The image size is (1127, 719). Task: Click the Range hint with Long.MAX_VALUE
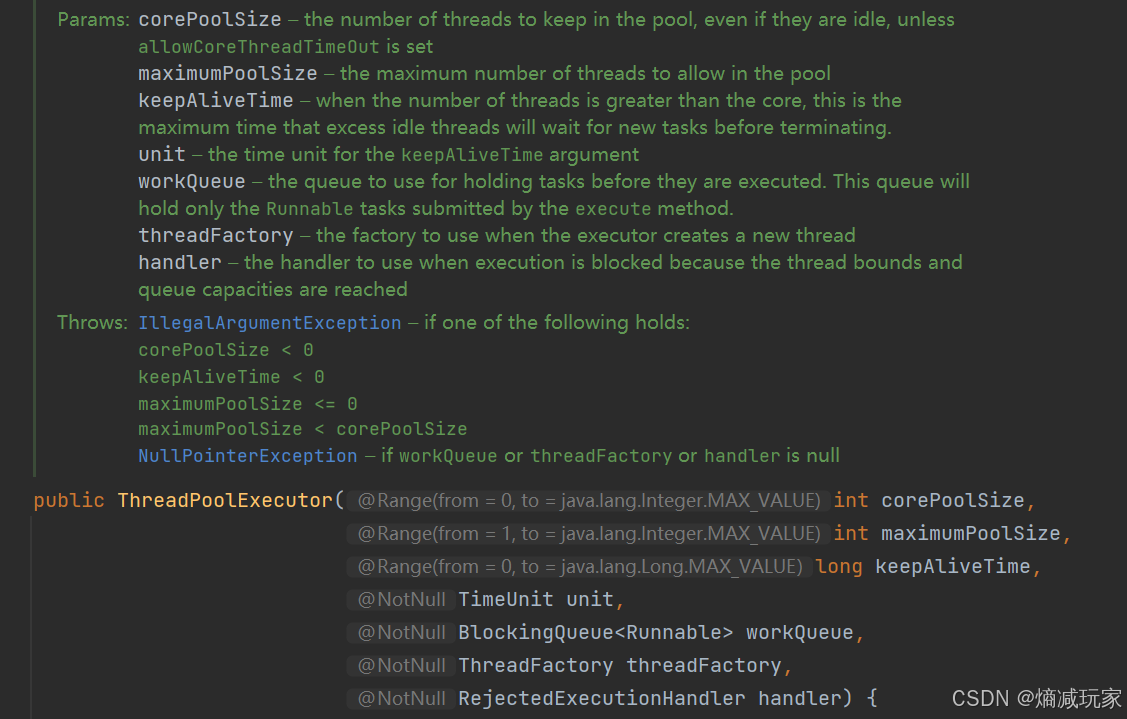point(579,567)
